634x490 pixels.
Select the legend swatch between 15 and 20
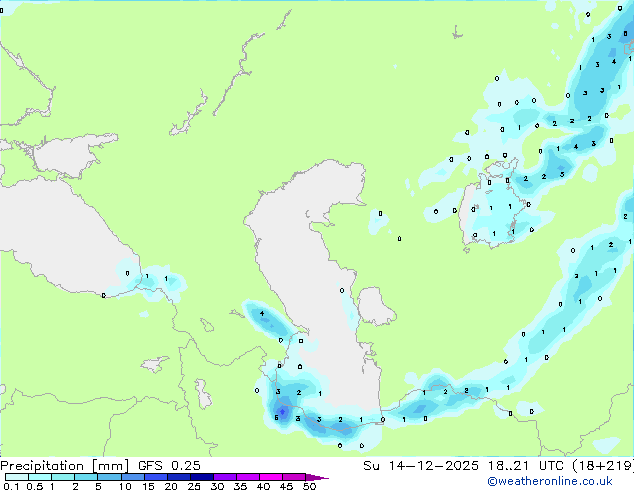(x=156, y=477)
